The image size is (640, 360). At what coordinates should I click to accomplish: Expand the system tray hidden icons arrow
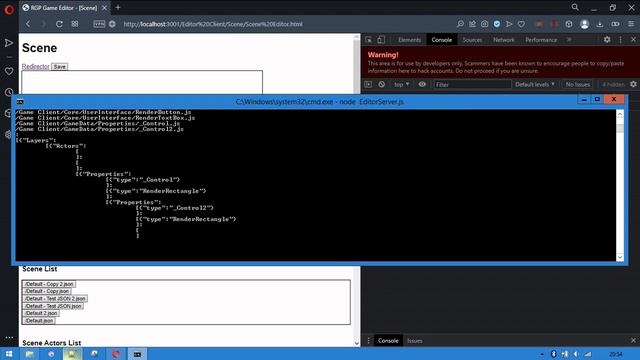542,354
